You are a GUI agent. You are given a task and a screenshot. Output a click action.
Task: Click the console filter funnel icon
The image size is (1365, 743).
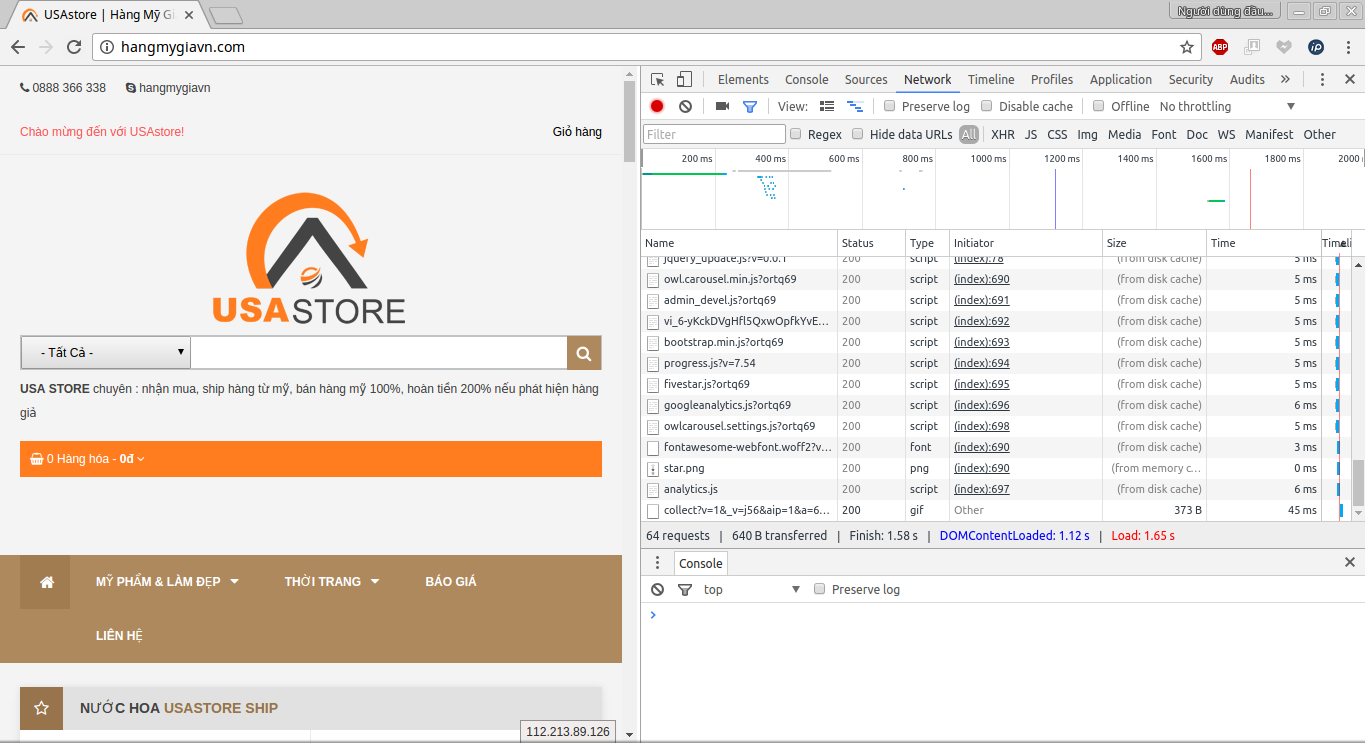pos(685,590)
